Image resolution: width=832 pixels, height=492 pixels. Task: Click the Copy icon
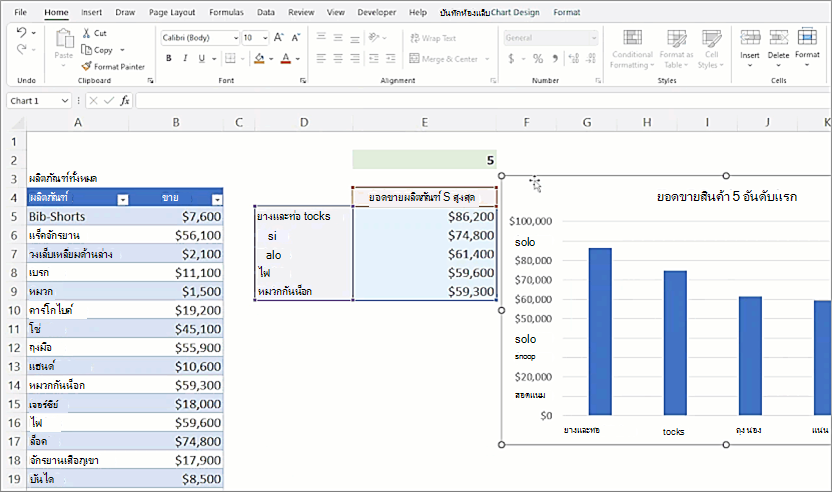(x=86, y=49)
